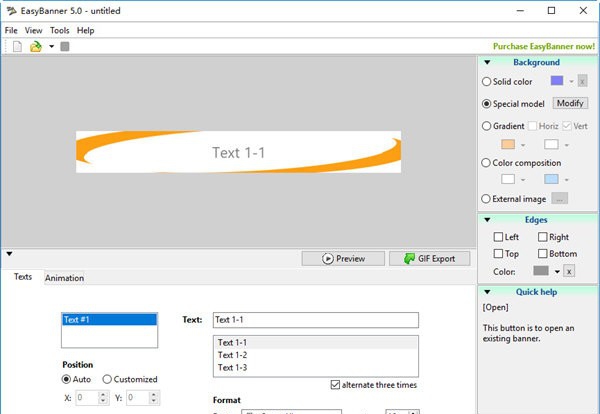The height and width of the screenshot is (414, 600).
Task: Select the Color composition radio button
Action: pos(486,163)
